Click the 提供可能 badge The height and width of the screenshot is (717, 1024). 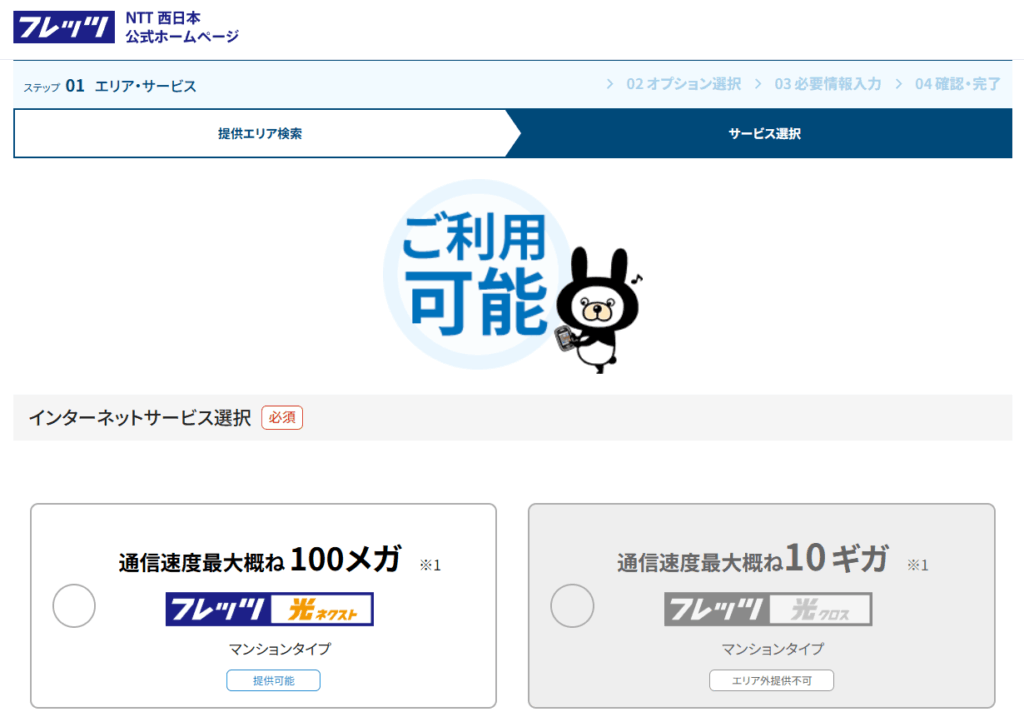pyautogui.click(x=273, y=680)
